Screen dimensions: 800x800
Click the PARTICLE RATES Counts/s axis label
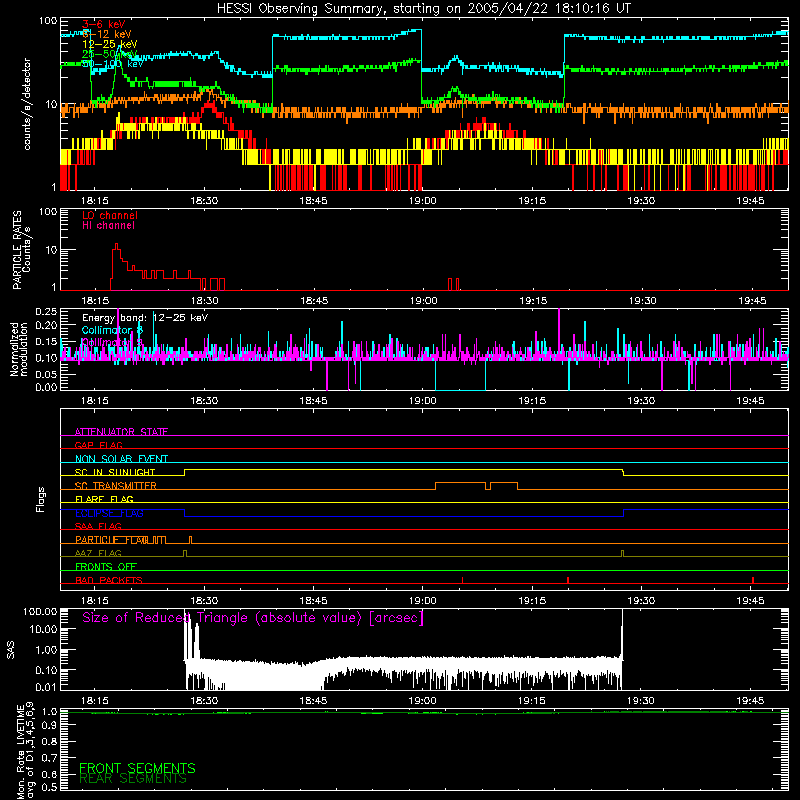coord(22,250)
